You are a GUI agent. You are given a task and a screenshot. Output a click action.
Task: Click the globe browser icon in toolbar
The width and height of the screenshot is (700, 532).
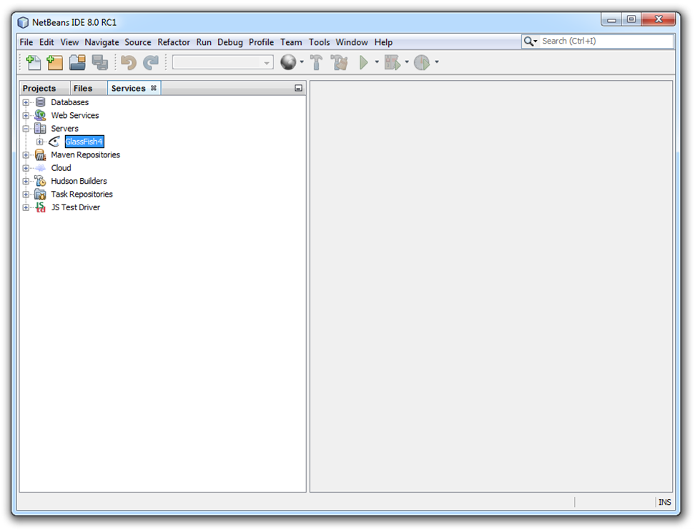pyautogui.click(x=288, y=62)
